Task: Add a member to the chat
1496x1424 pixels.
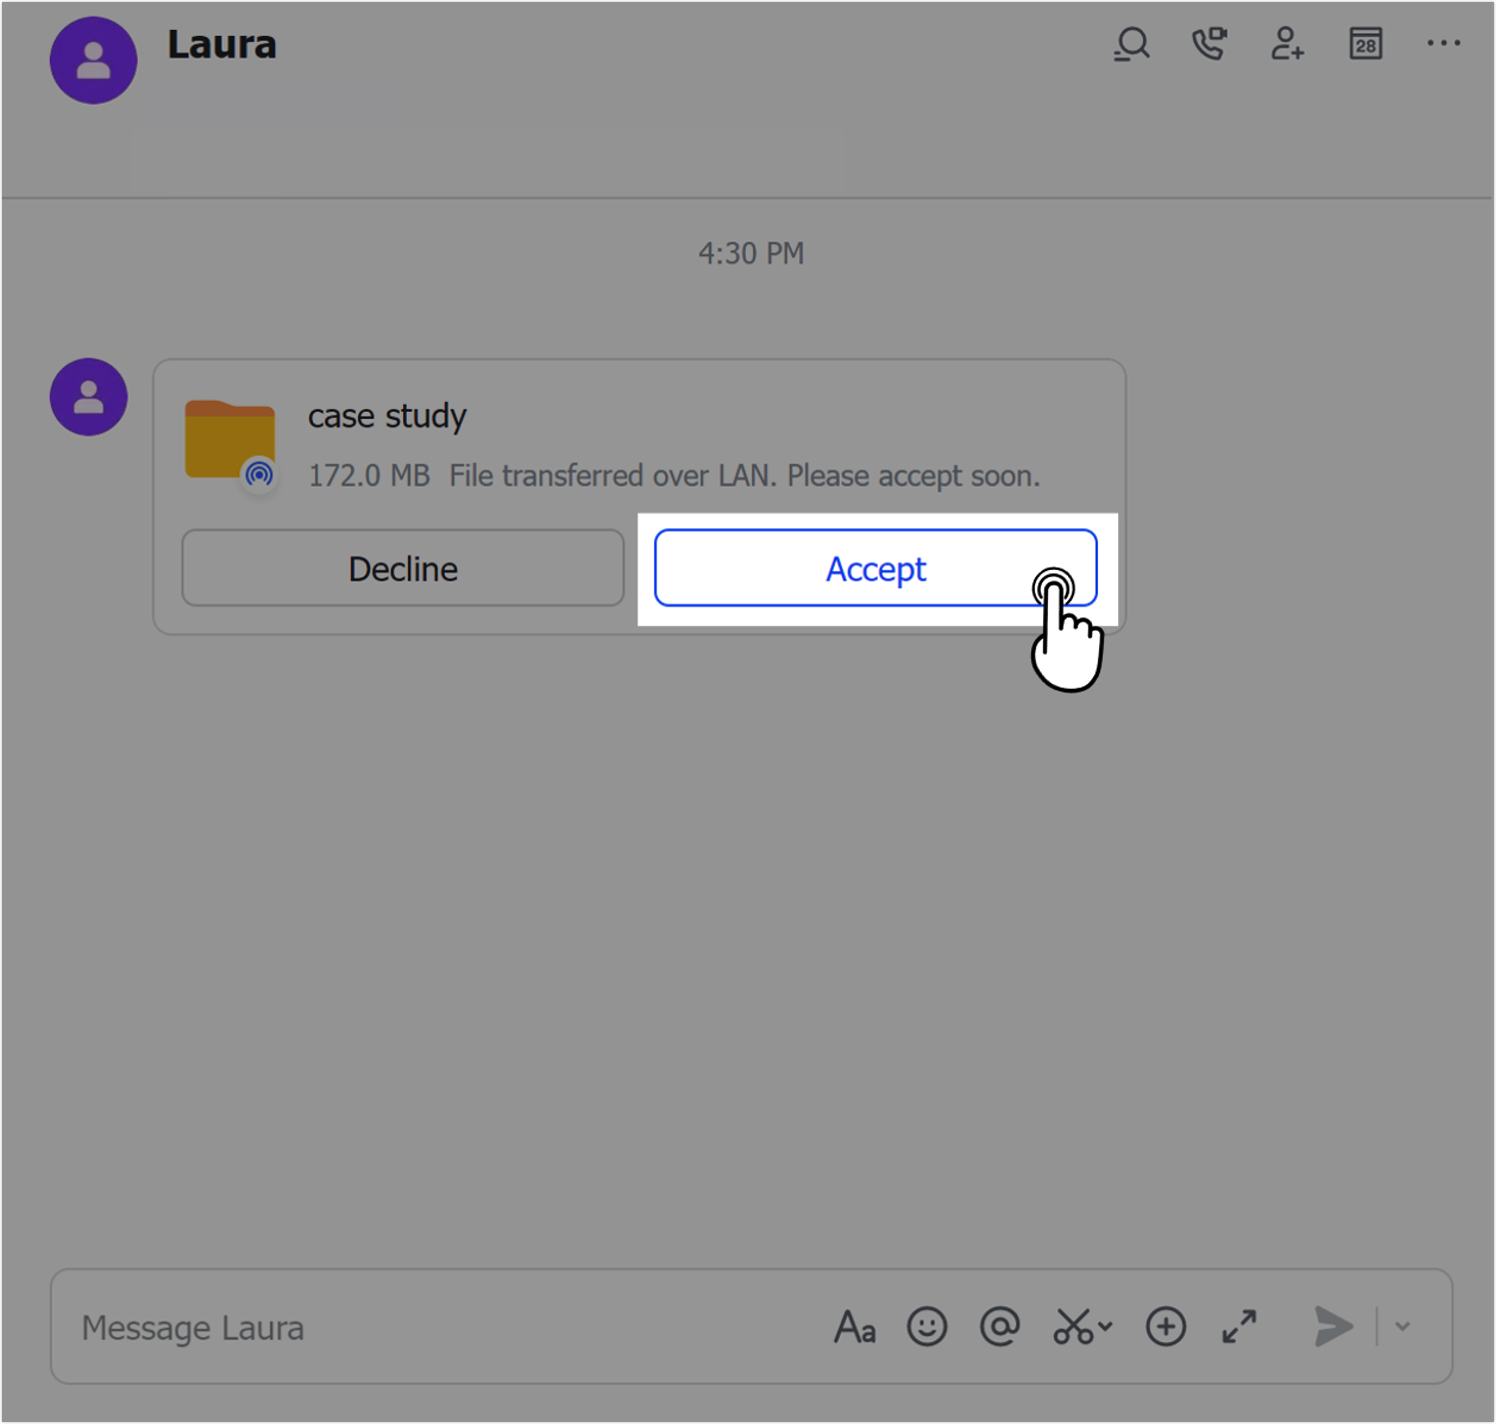Action: (1287, 44)
